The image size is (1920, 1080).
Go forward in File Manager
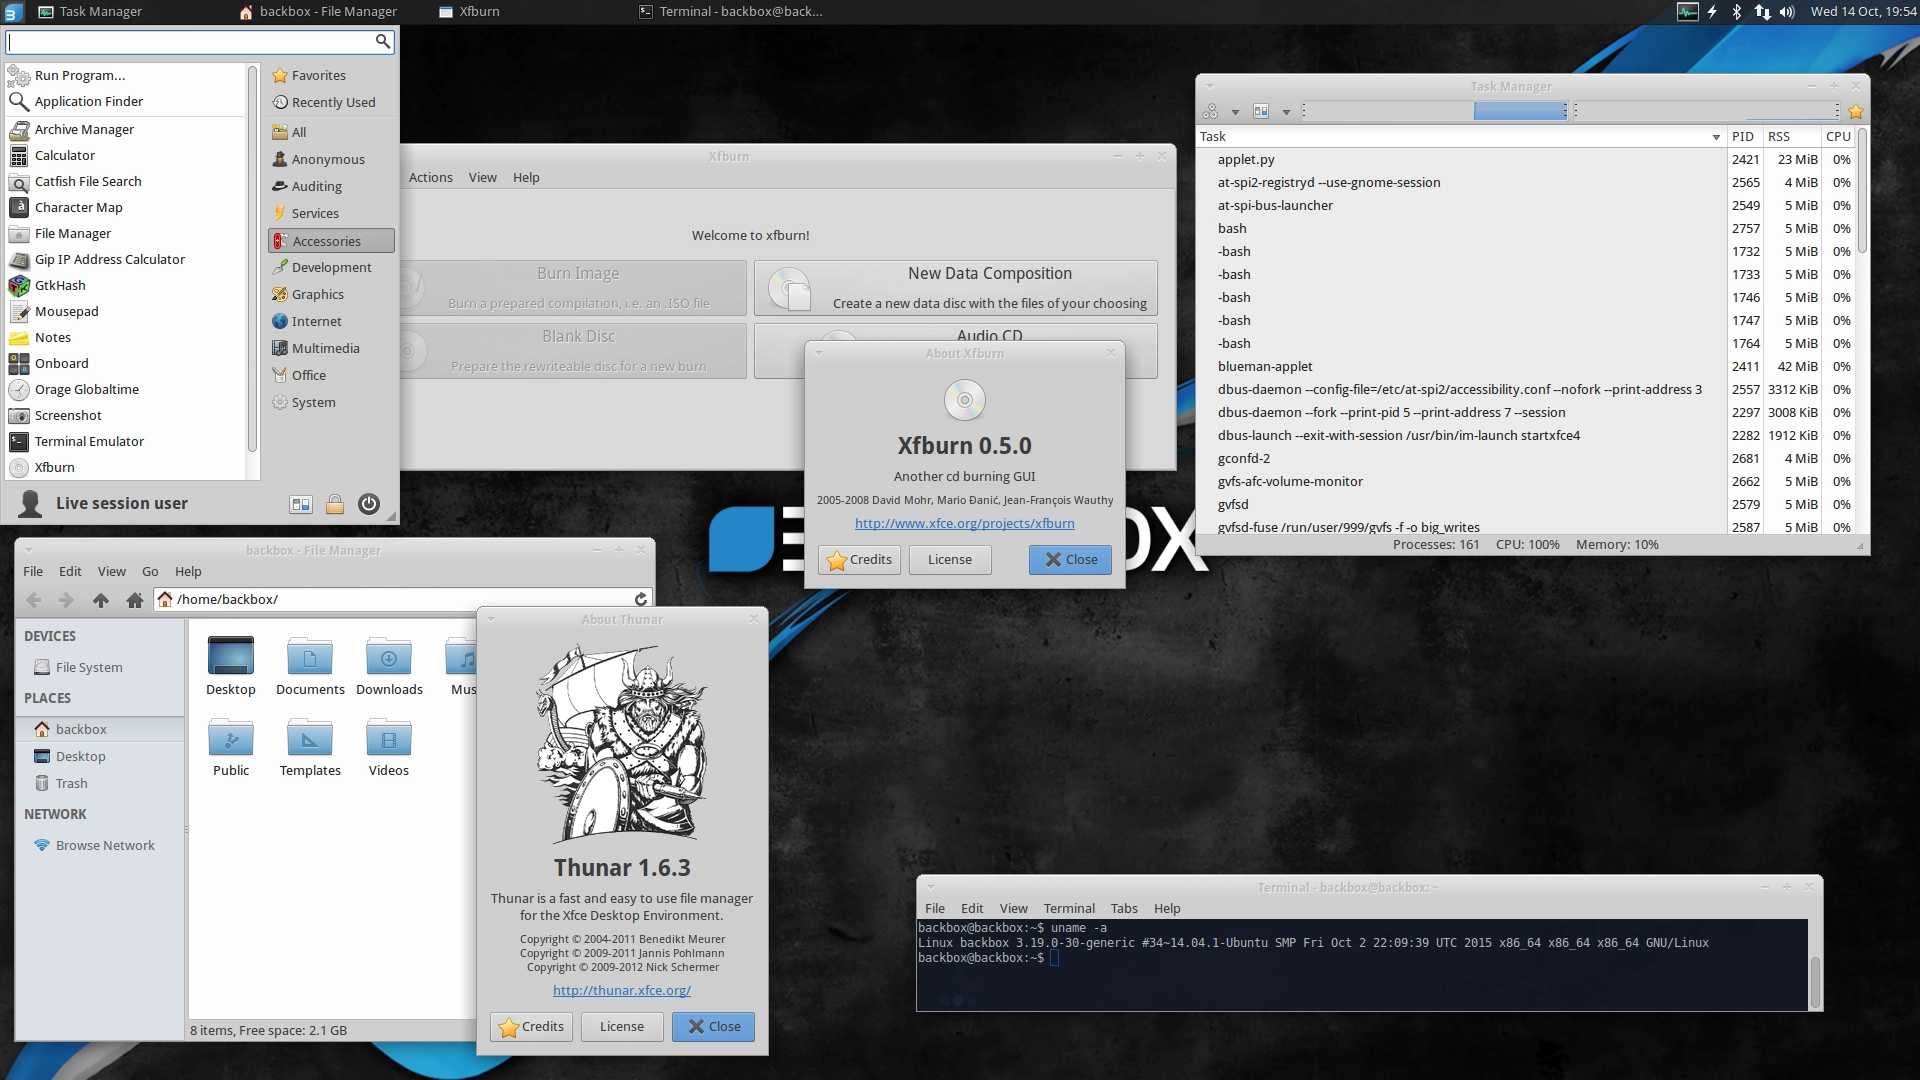pos(67,600)
